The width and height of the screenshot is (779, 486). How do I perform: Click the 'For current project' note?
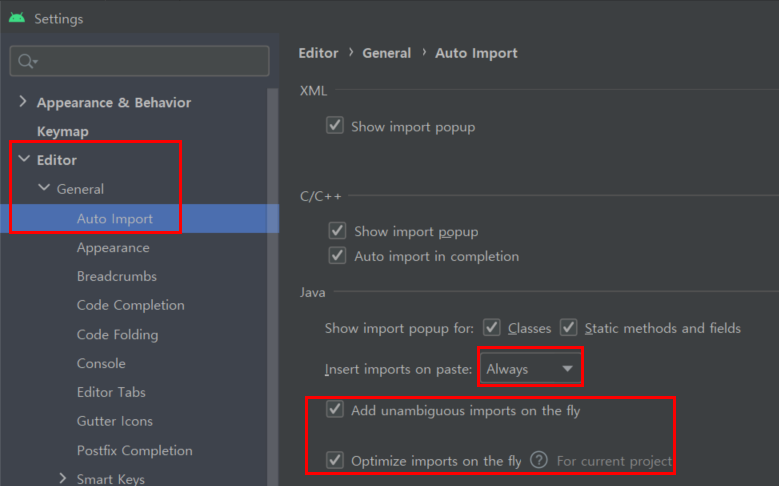tap(615, 461)
